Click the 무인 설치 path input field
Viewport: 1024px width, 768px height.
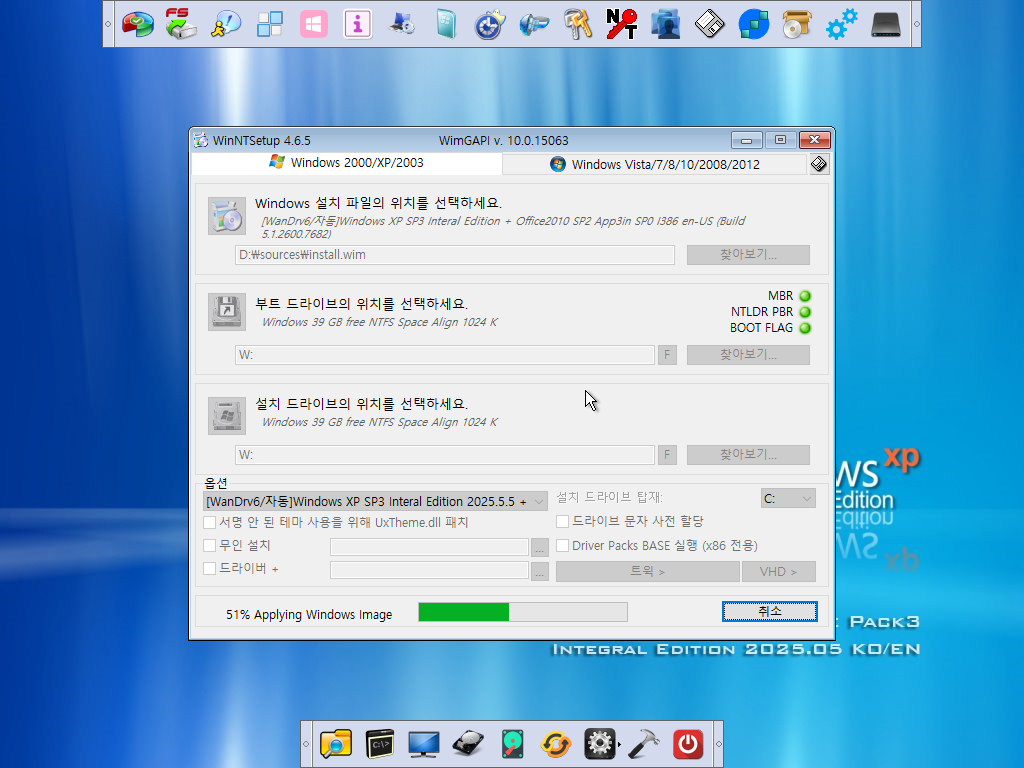(x=429, y=547)
